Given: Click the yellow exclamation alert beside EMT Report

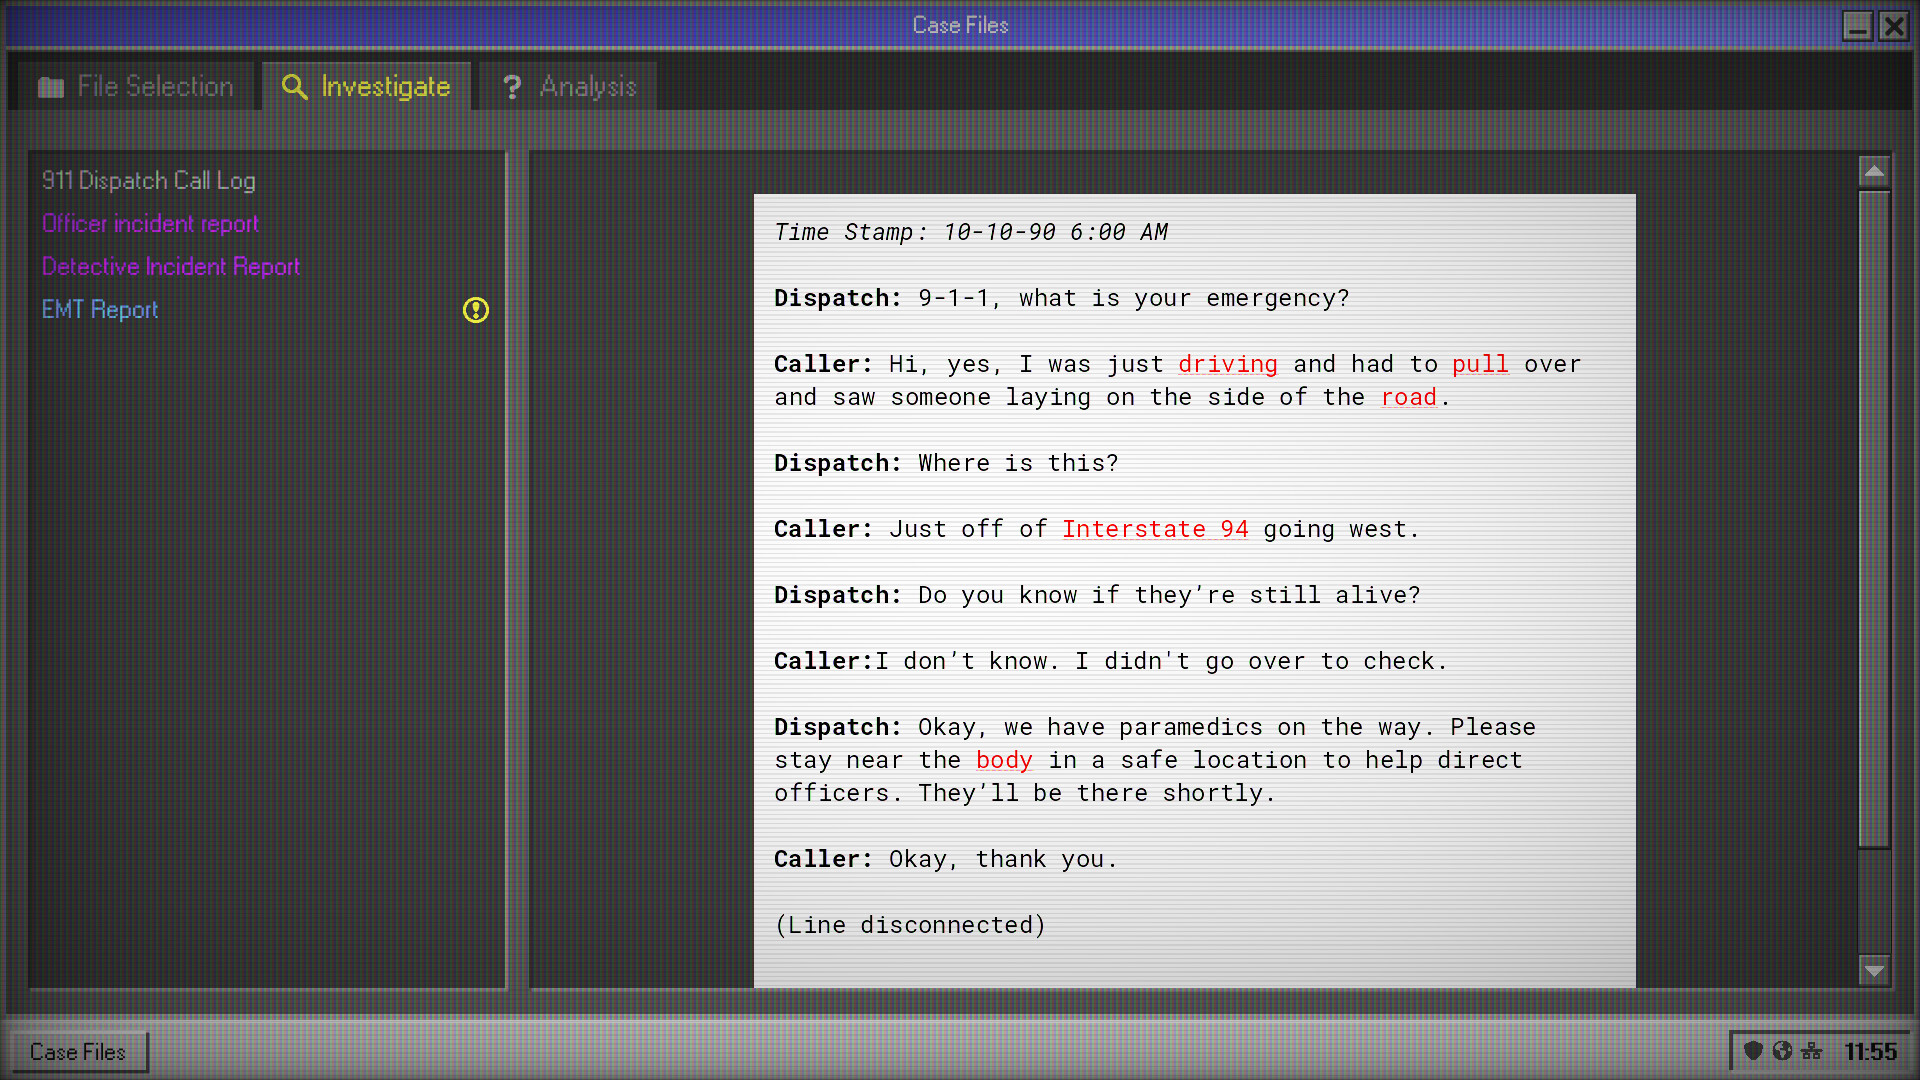Looking at the screenshot, I should (x=476, y=312).
